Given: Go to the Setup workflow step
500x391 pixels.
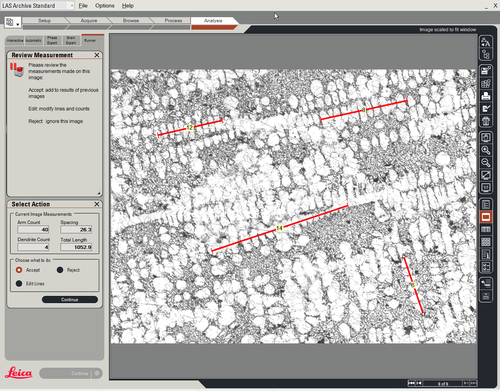Looking at the screenshot, I should [44, 21].
